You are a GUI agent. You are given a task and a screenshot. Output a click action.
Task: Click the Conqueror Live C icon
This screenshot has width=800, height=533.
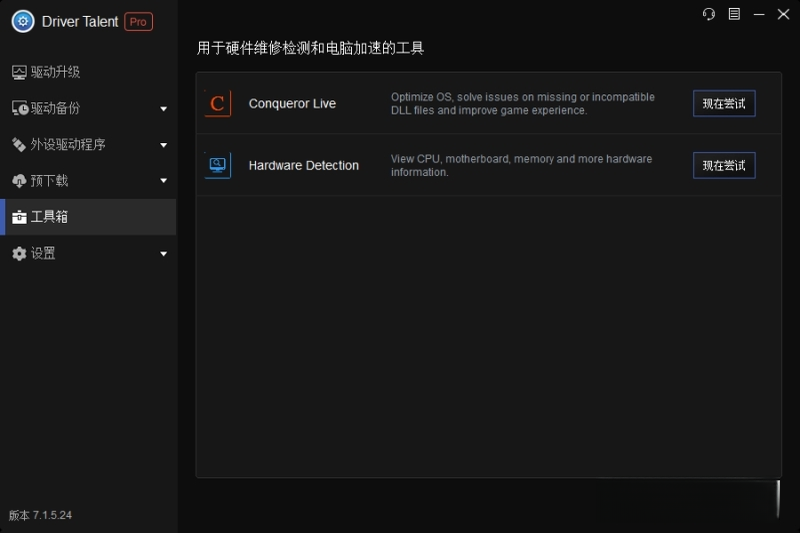pyautogui.click(x=218, y=104)
